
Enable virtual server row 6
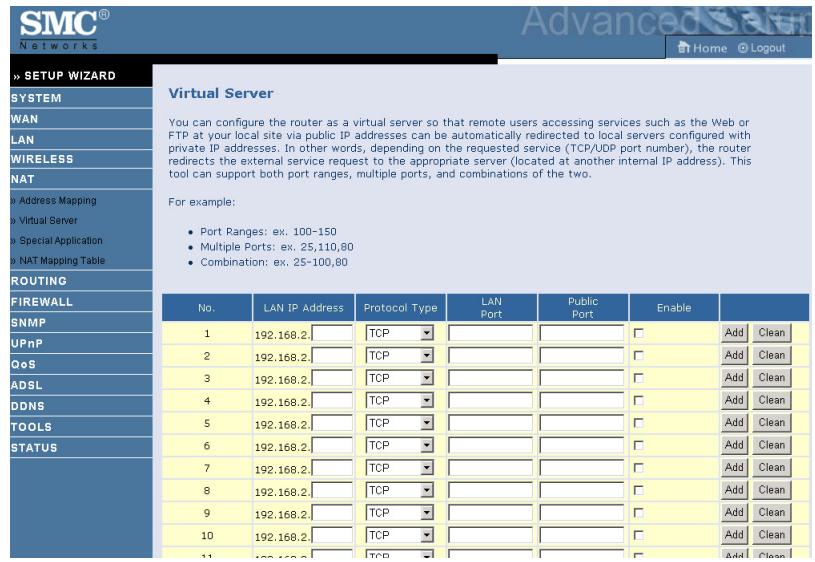tap(639, 446)
